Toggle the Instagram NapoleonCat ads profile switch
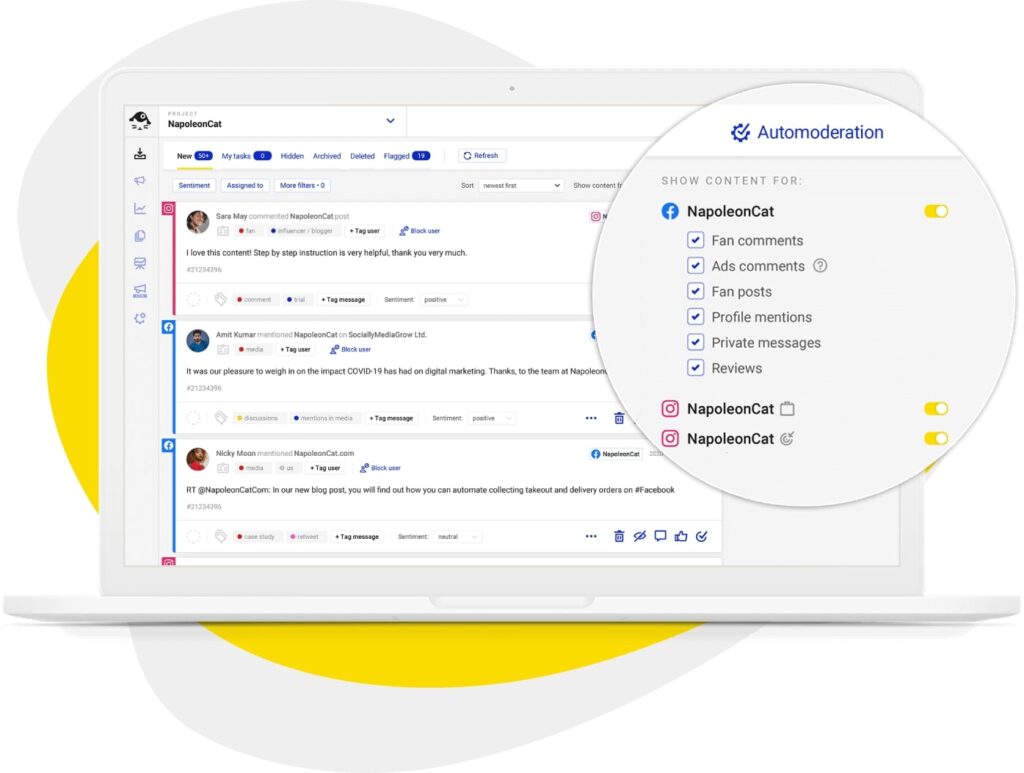1024x773 pixels. point(936,438)
